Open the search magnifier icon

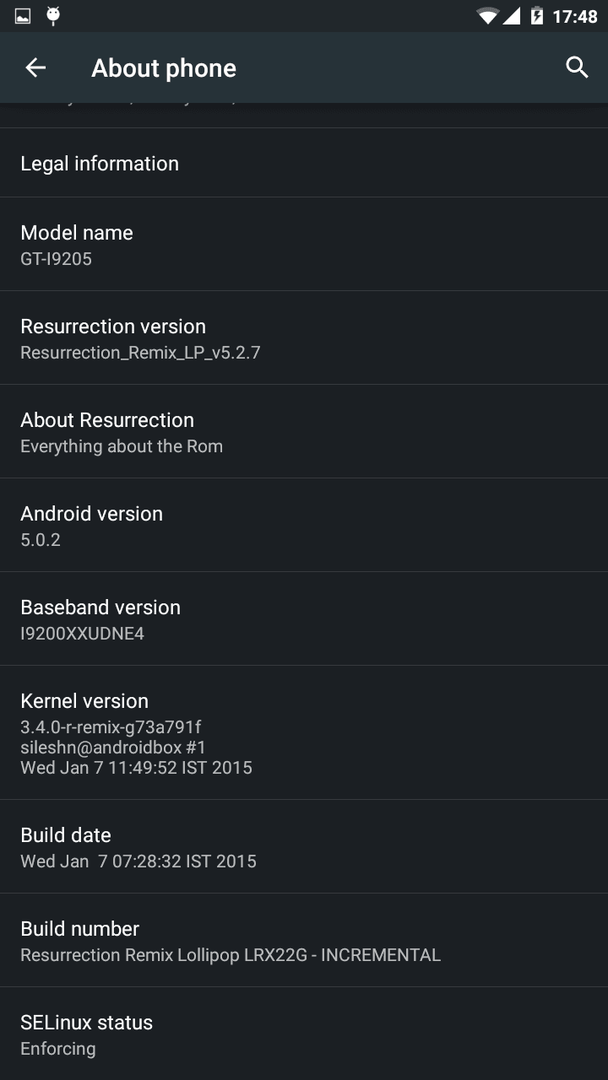(577, 68)
